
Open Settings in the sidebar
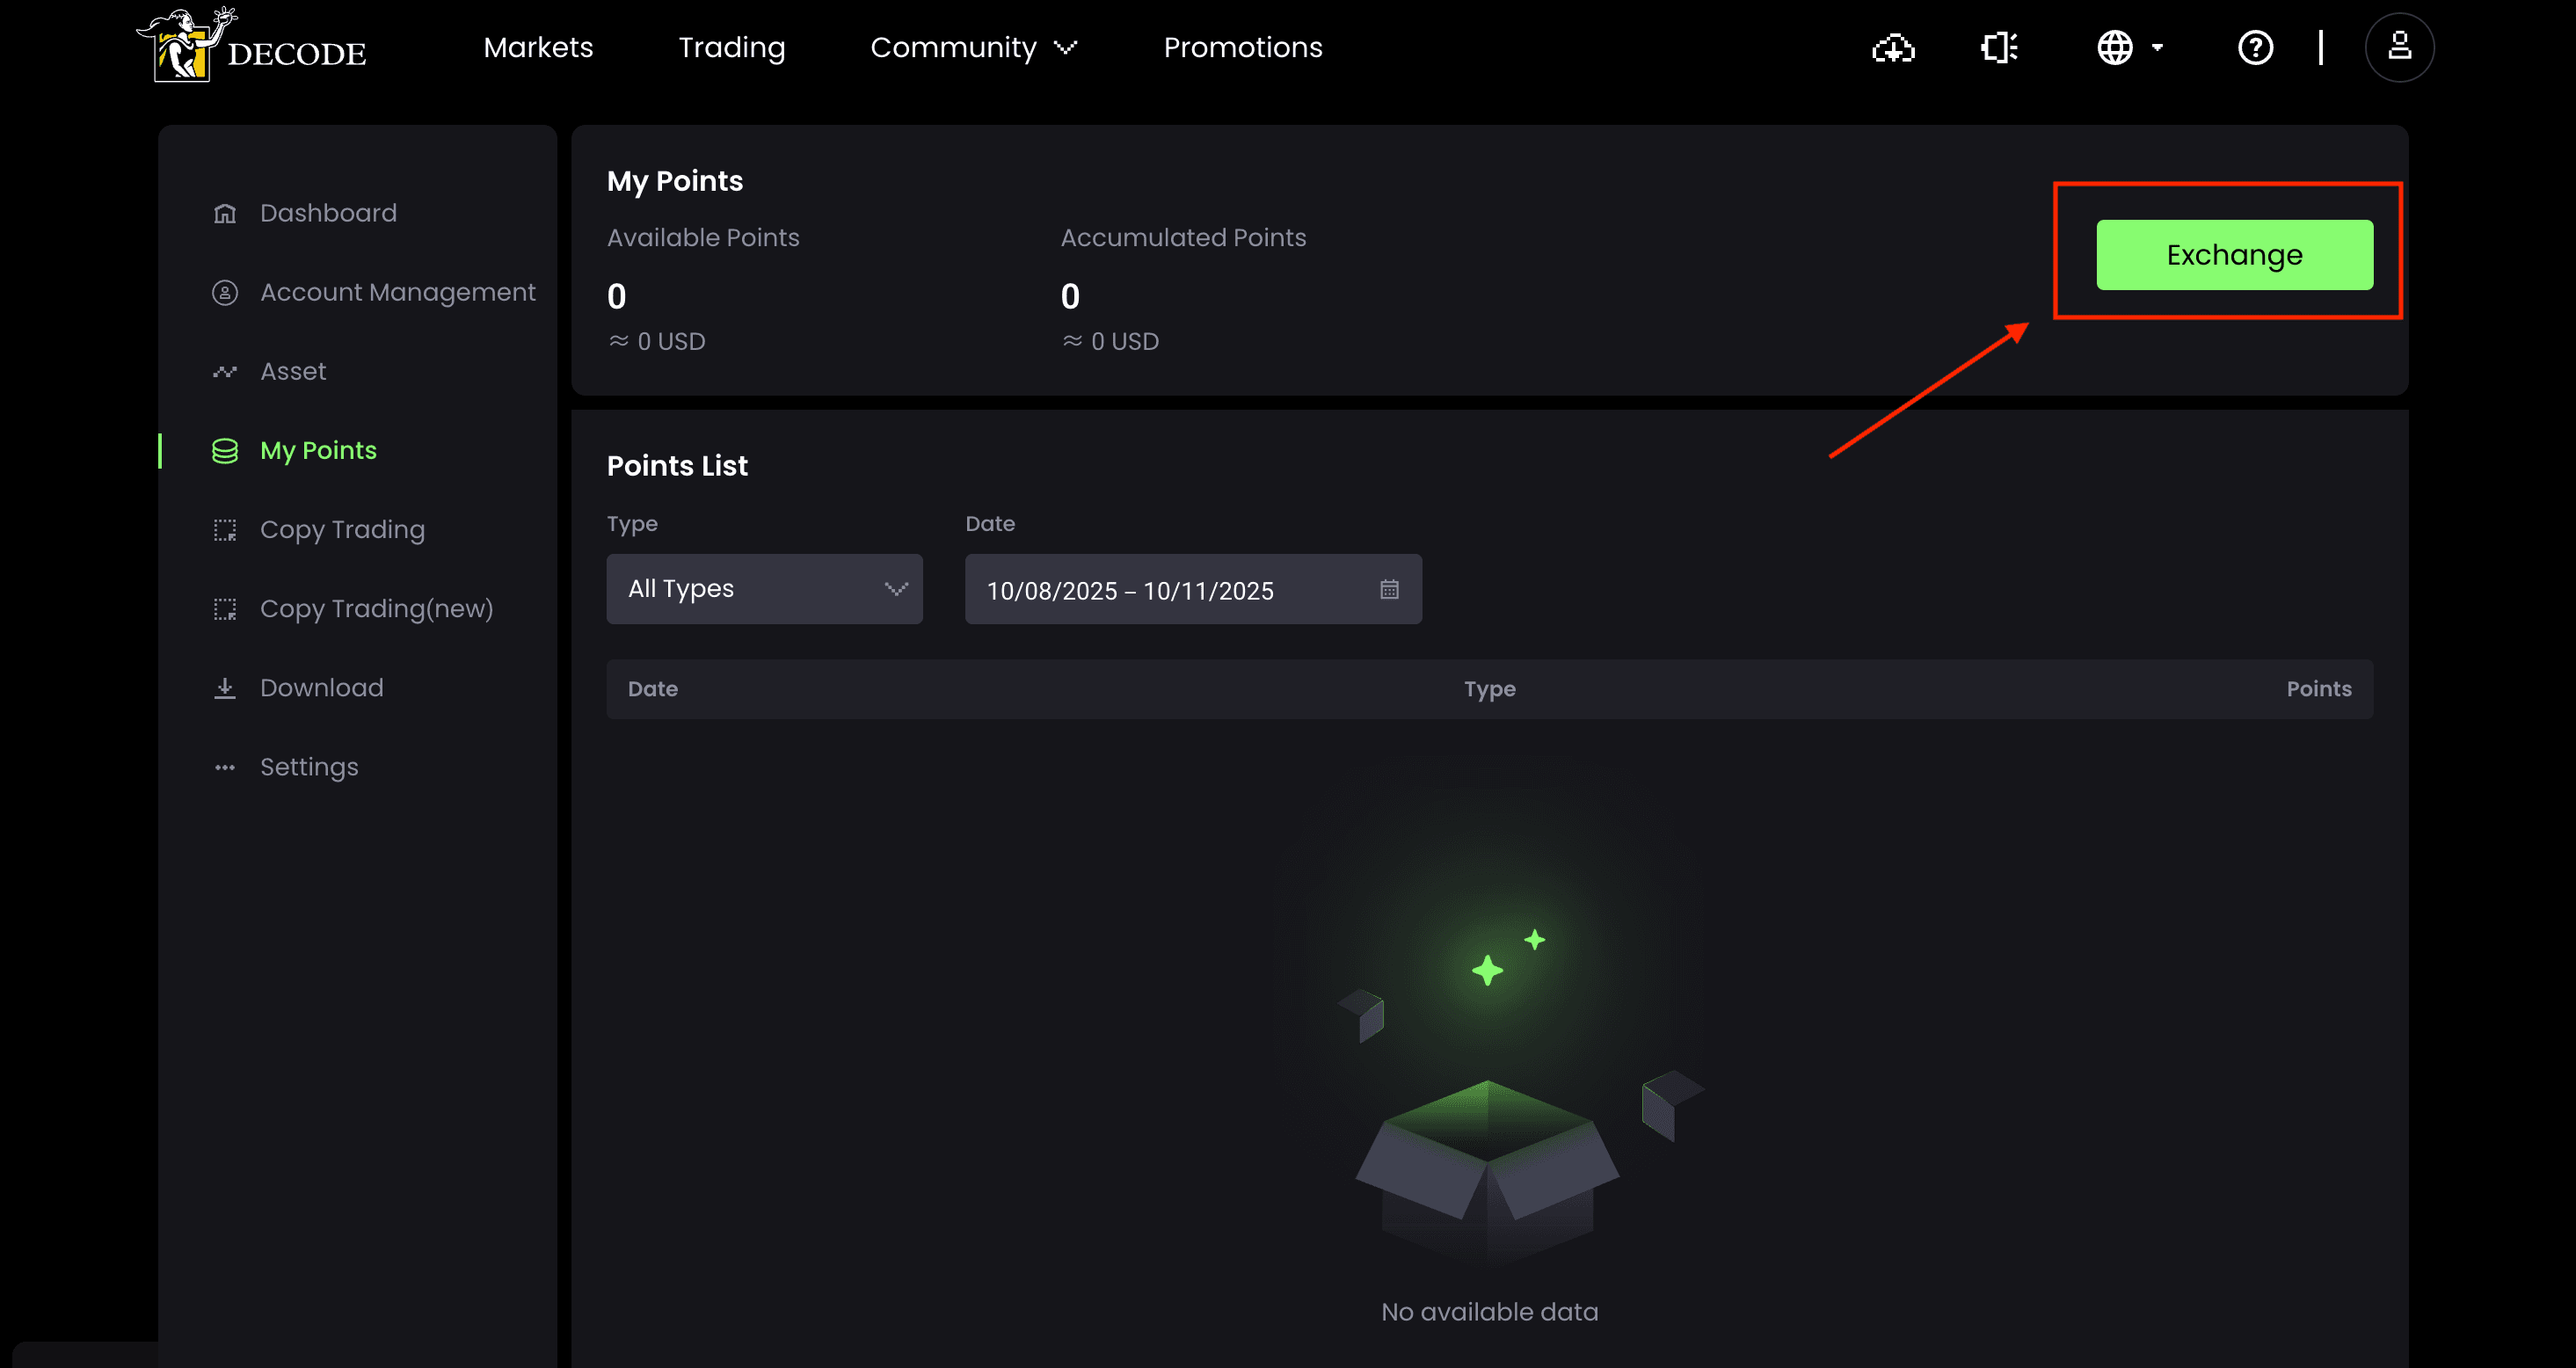[x=309, y=767]
